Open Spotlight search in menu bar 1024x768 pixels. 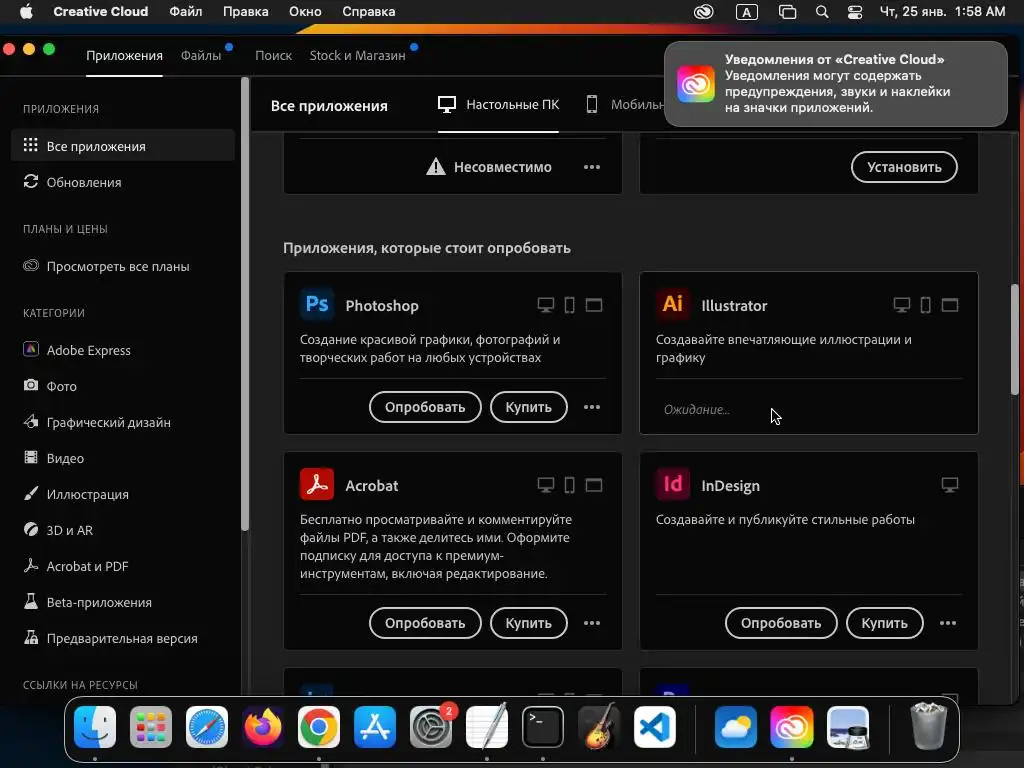click(x=822, y=12)
